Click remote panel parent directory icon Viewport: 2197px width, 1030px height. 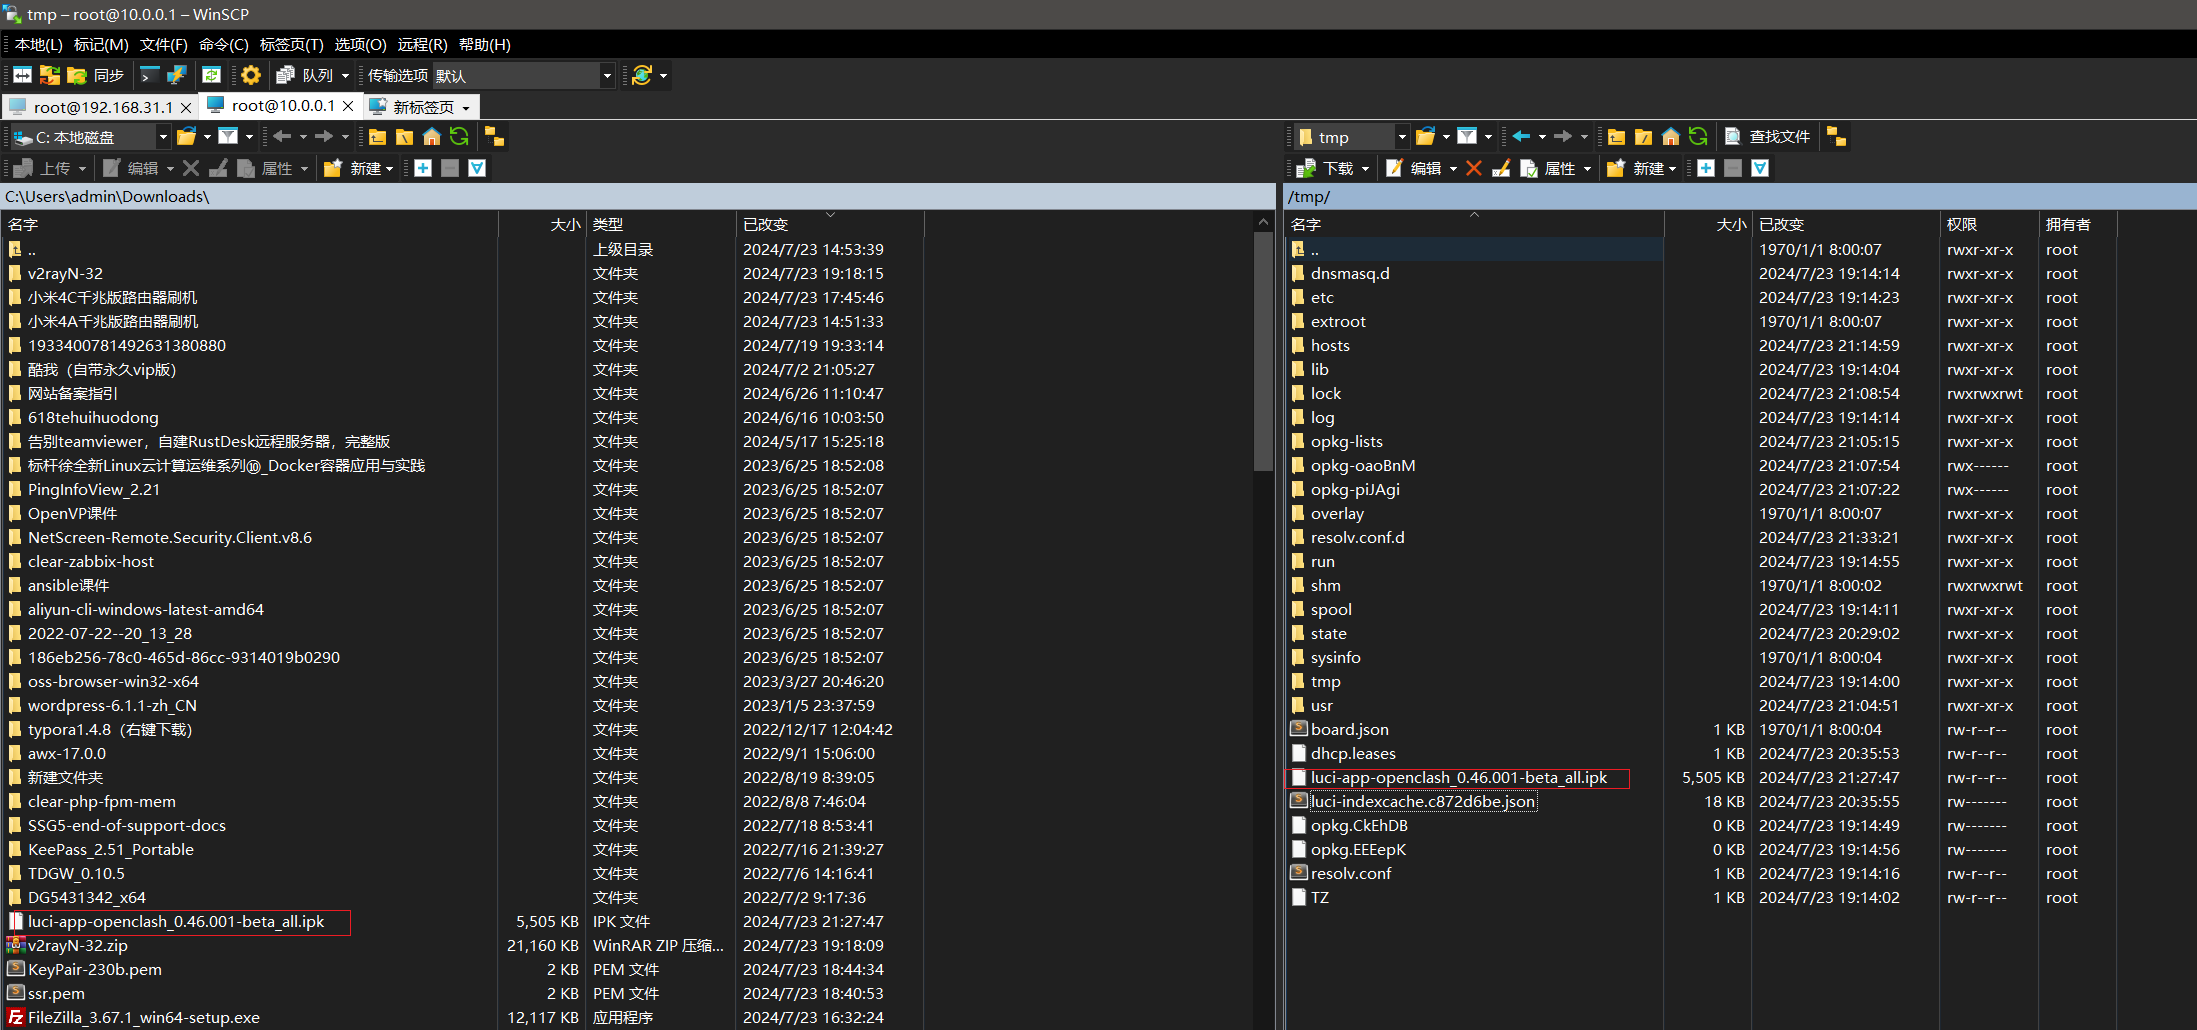coord(1616,137)
